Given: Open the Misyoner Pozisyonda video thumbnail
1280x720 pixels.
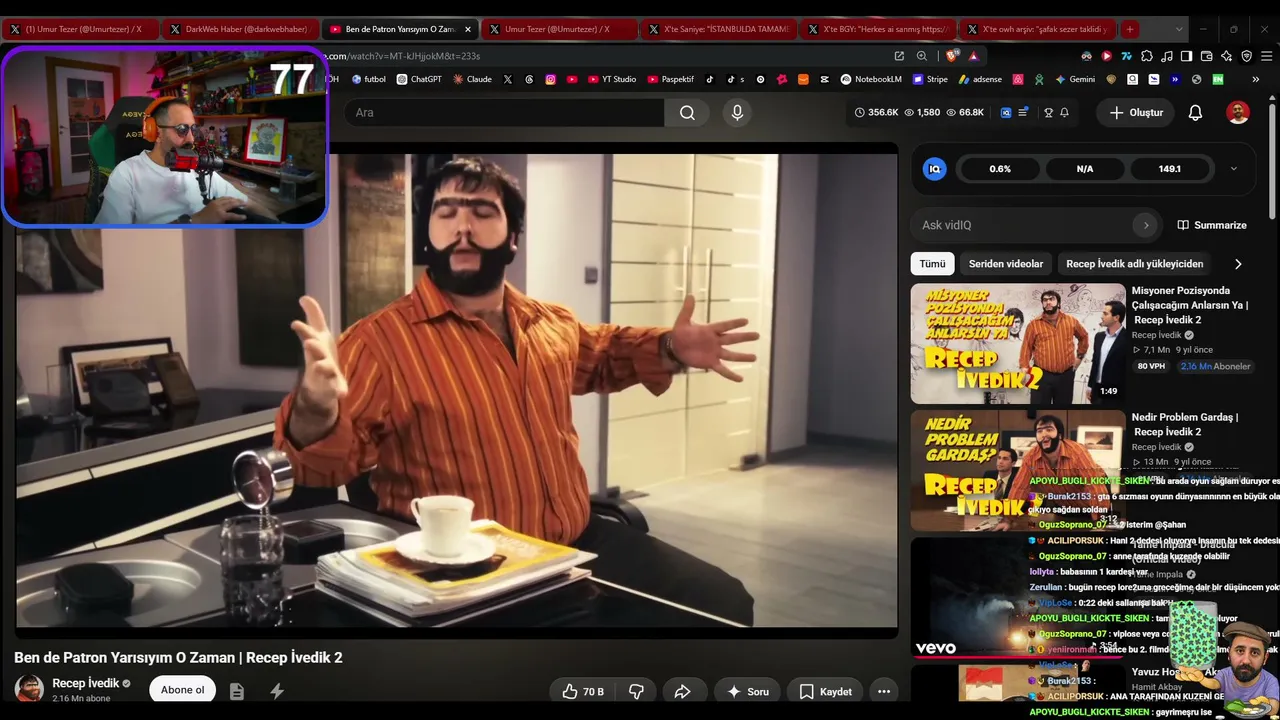Looking at the screenshot, I should [x=1018, y=343].
